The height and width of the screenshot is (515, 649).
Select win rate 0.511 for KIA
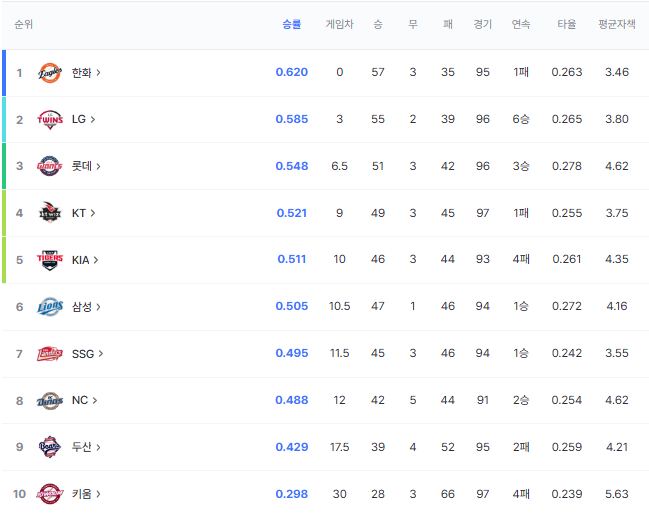tap(292, 259)
